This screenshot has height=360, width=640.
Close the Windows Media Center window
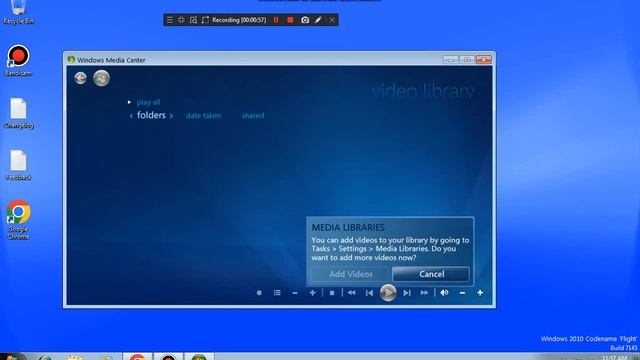coord(484,60)
